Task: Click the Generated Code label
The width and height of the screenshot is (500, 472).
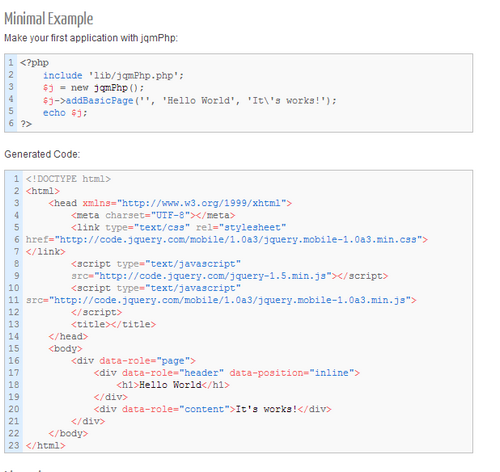Action: [42, 154]
